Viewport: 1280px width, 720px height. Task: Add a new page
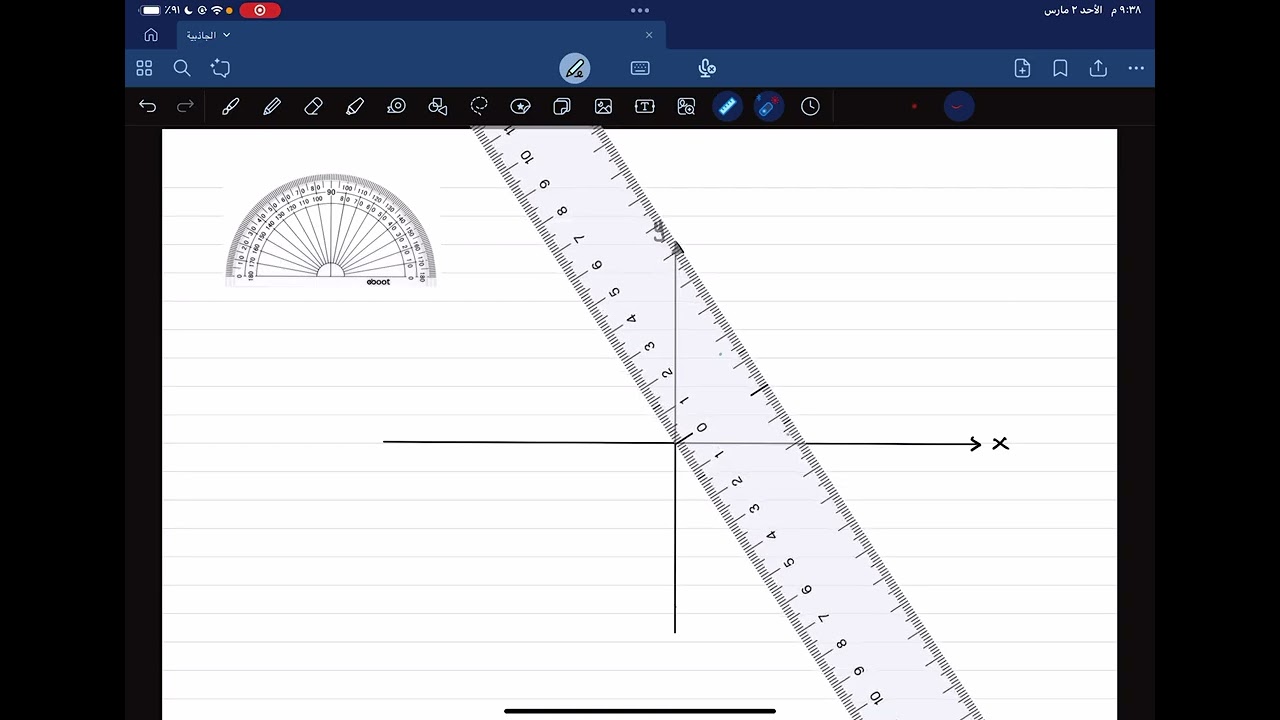(x=1022, y=68)
